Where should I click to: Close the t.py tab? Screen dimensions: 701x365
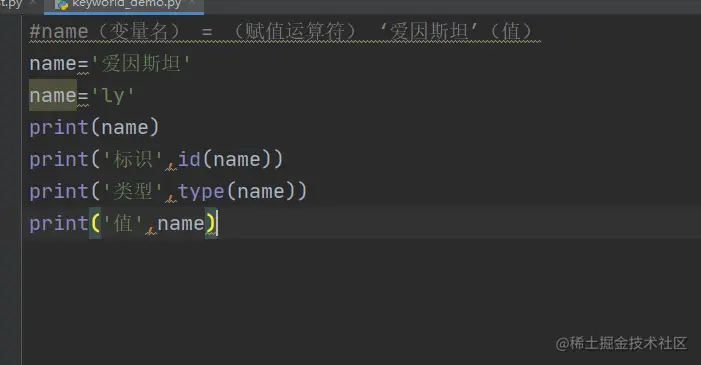pos(33,3)
